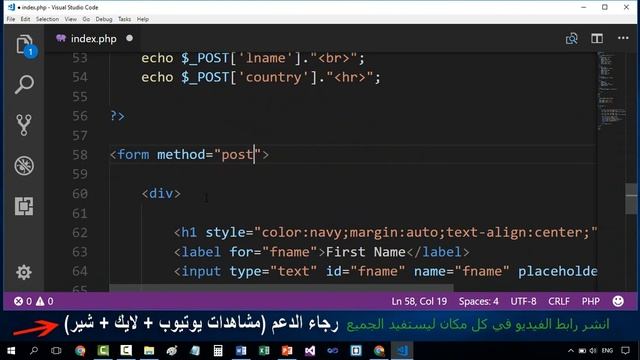This screenshot has width=640, height=360.
Task: Open File Explorer from the taskbar
Action: tap(149, 351)
